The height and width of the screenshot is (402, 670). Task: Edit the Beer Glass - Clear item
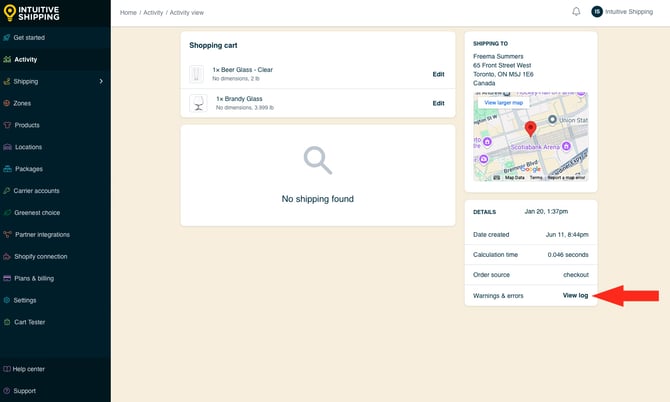point(438,74)
